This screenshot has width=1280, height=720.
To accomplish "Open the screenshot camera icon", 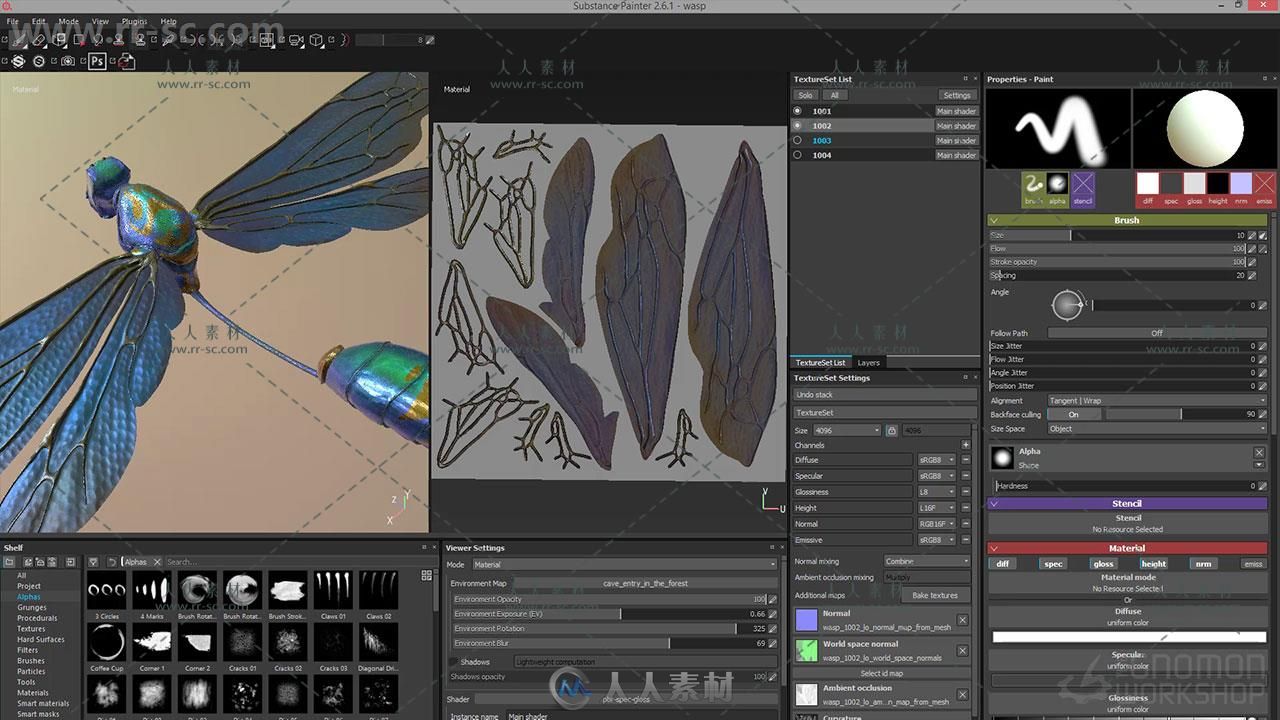I will 68,61.
